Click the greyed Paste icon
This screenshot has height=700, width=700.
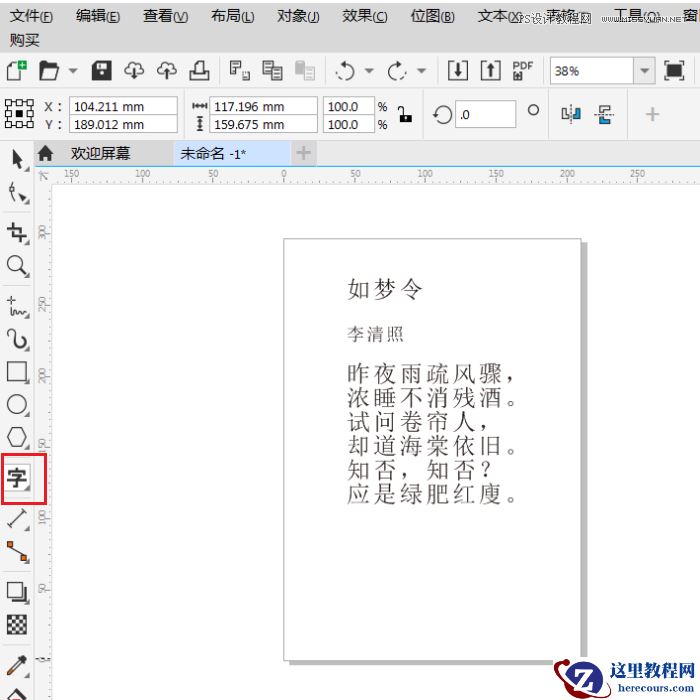305,71
